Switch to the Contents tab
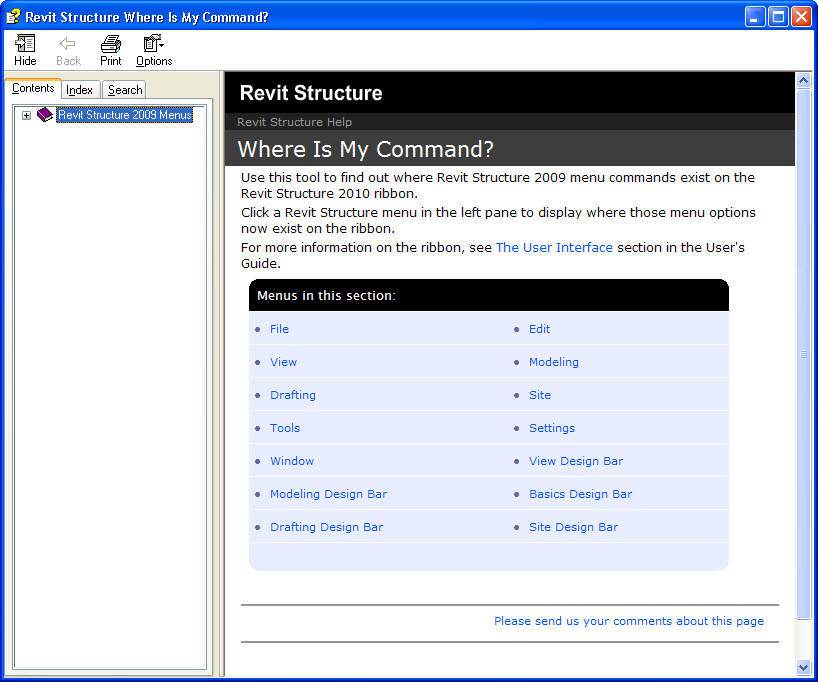Screen dimensions: 818x682 (33, 88)
